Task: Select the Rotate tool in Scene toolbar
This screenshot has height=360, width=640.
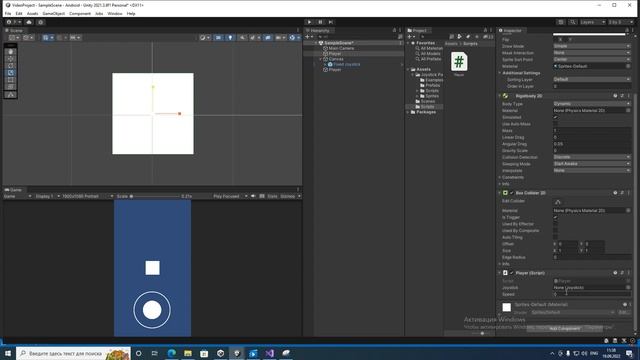Action: [11, 66]
